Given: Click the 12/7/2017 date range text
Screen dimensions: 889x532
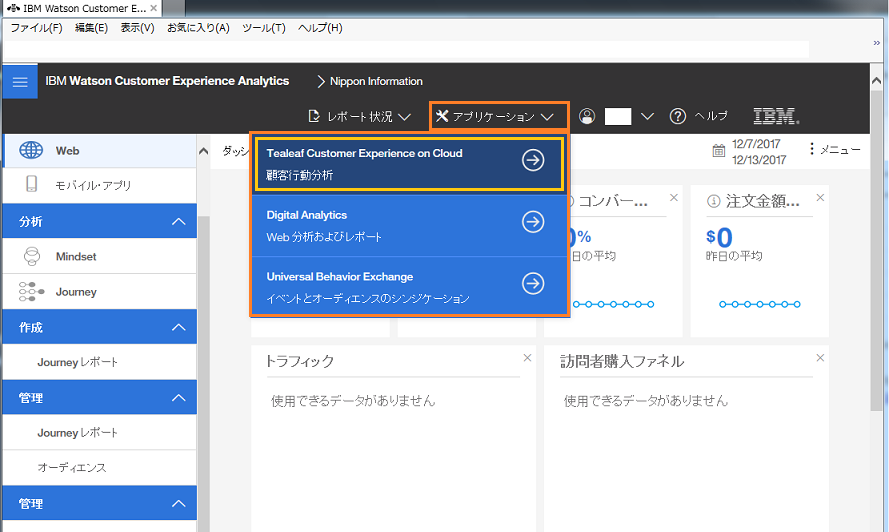Looking at the screenshot, I should tap(759, 151).
